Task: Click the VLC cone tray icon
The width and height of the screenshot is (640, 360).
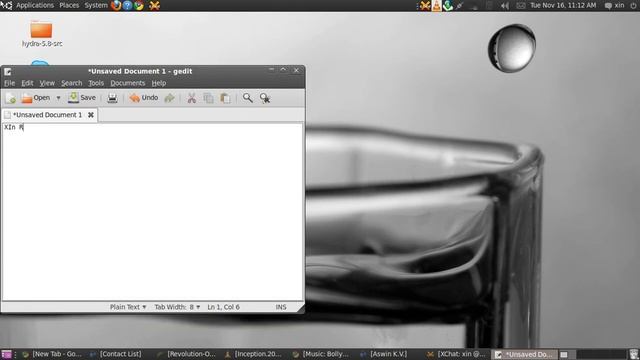Action: tap(436, 5)
